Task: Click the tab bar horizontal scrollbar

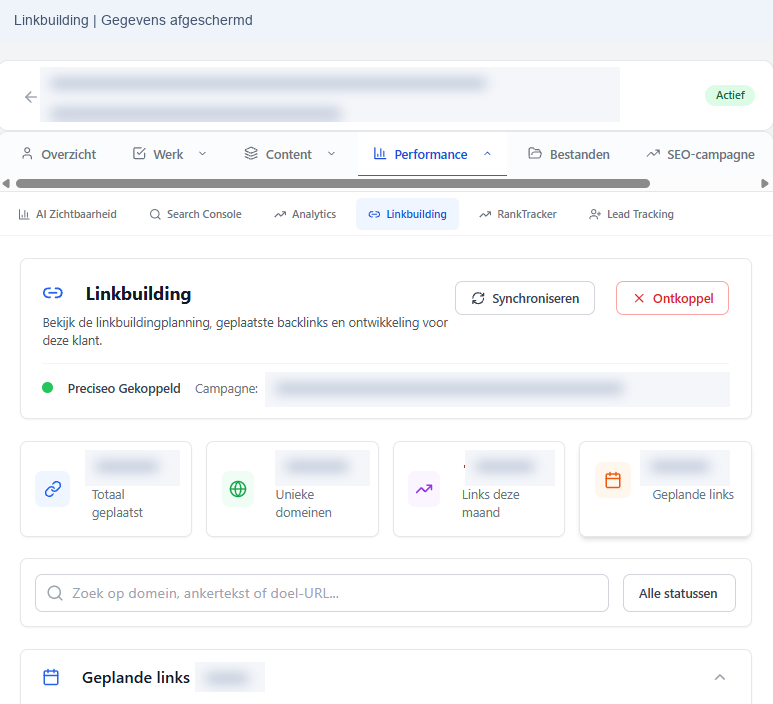Action: click(x=333, y=183)
